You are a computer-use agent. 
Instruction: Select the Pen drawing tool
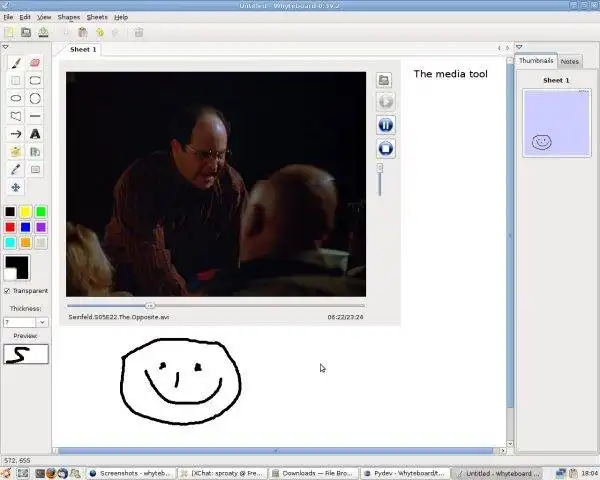(16, 63)
